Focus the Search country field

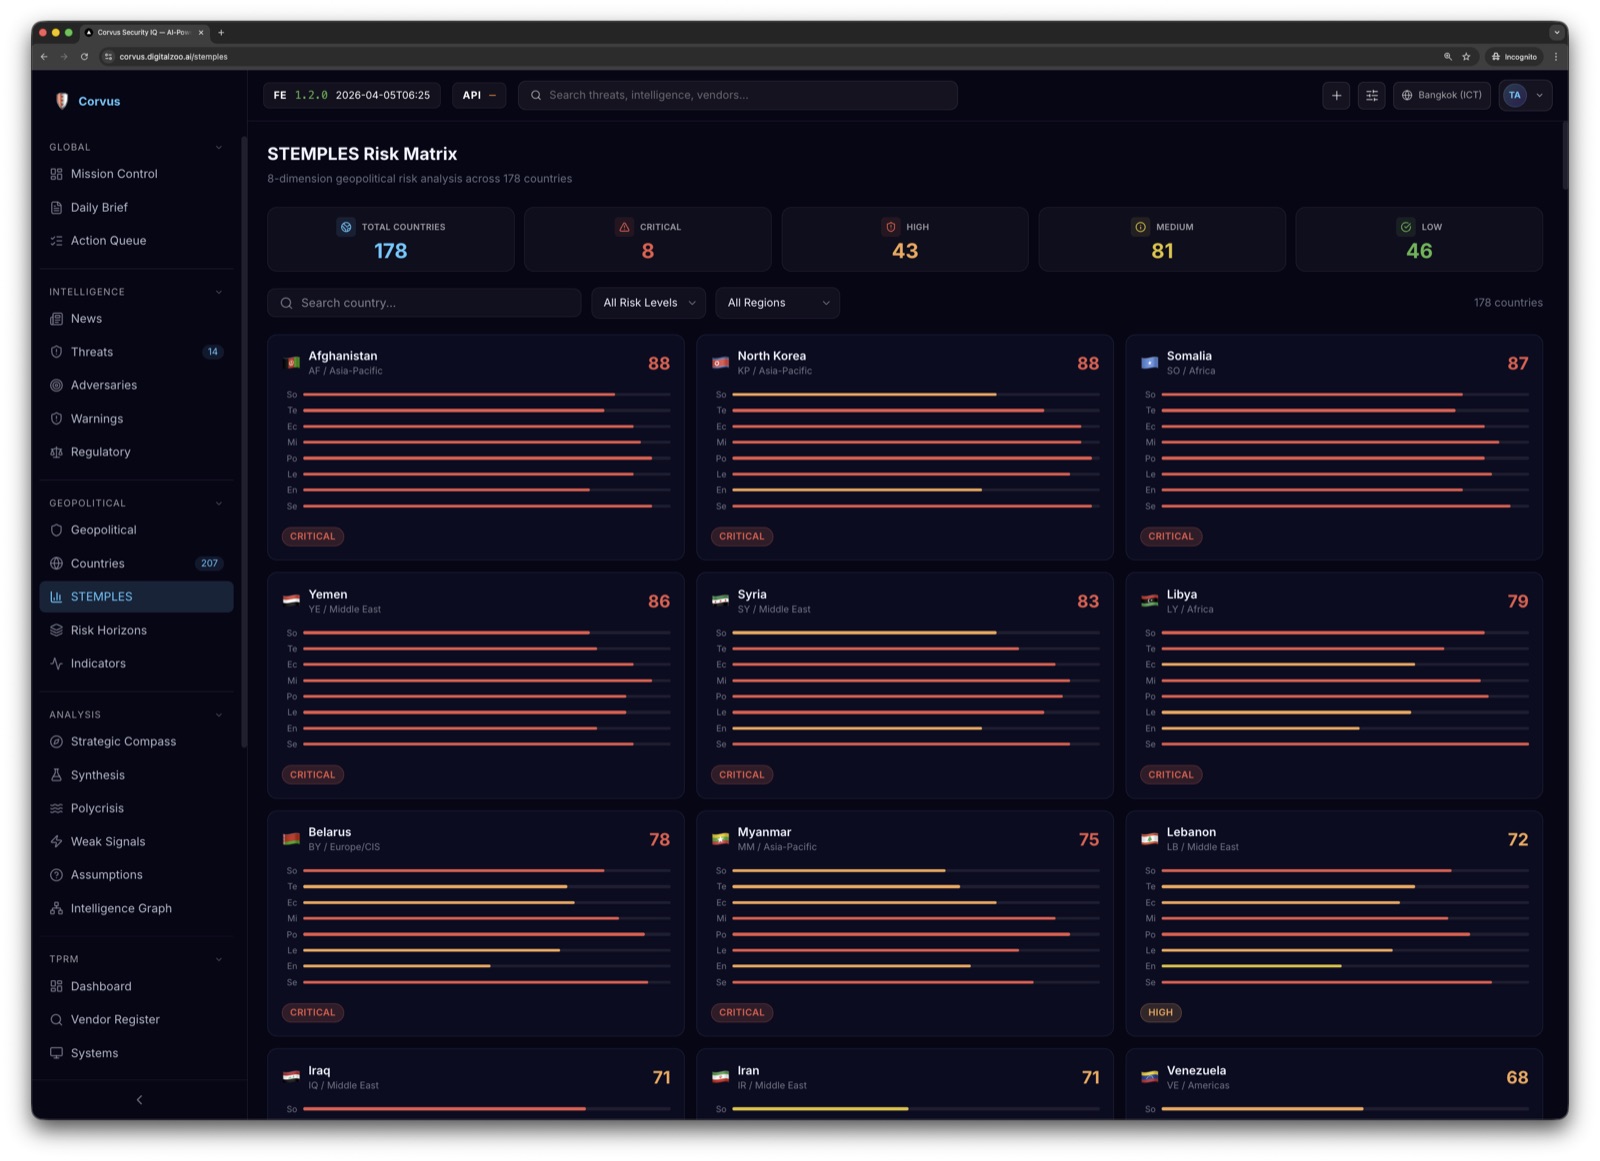point(424,303)
